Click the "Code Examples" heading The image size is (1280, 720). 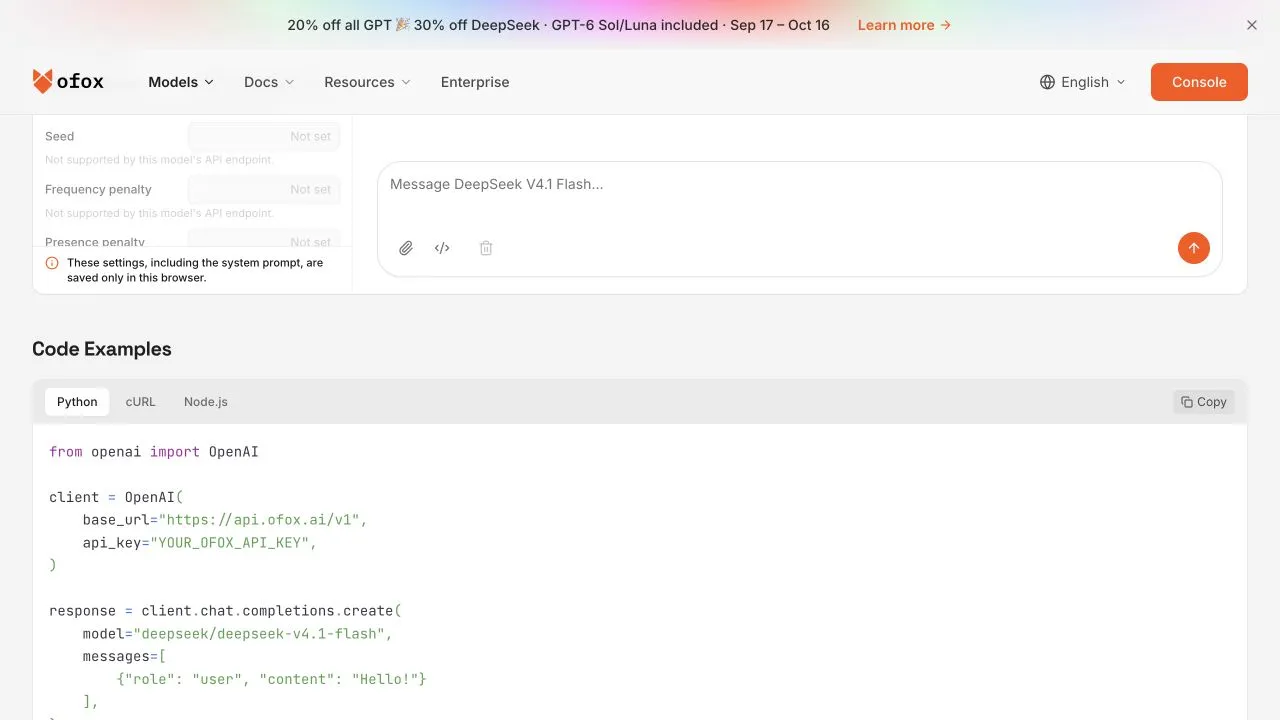coord(102,349)
